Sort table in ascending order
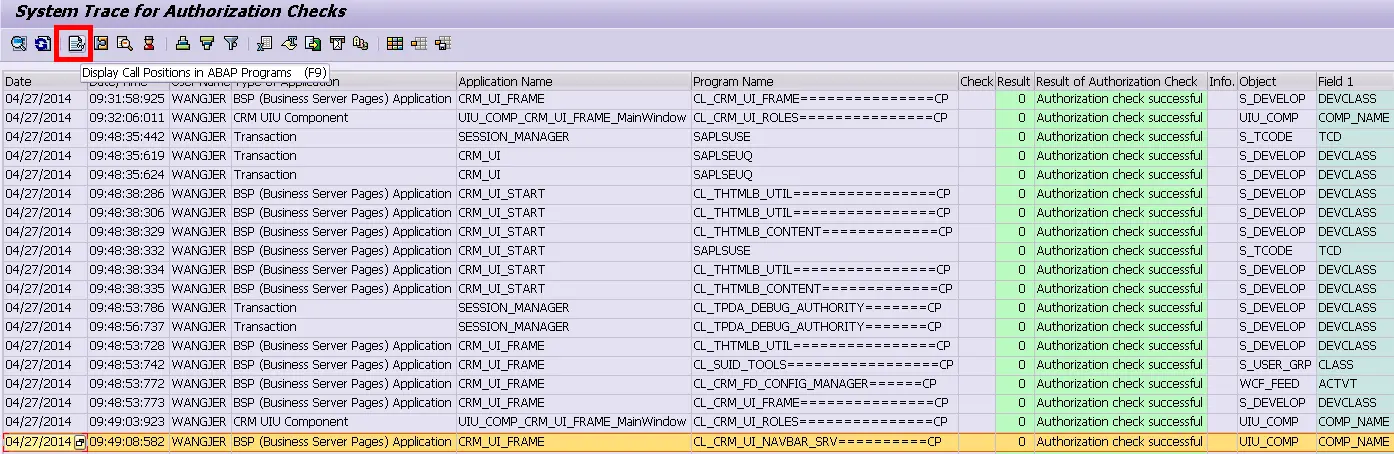Image resolution: width=1394 pixels, height=454 pixels. tap(182, 43)
